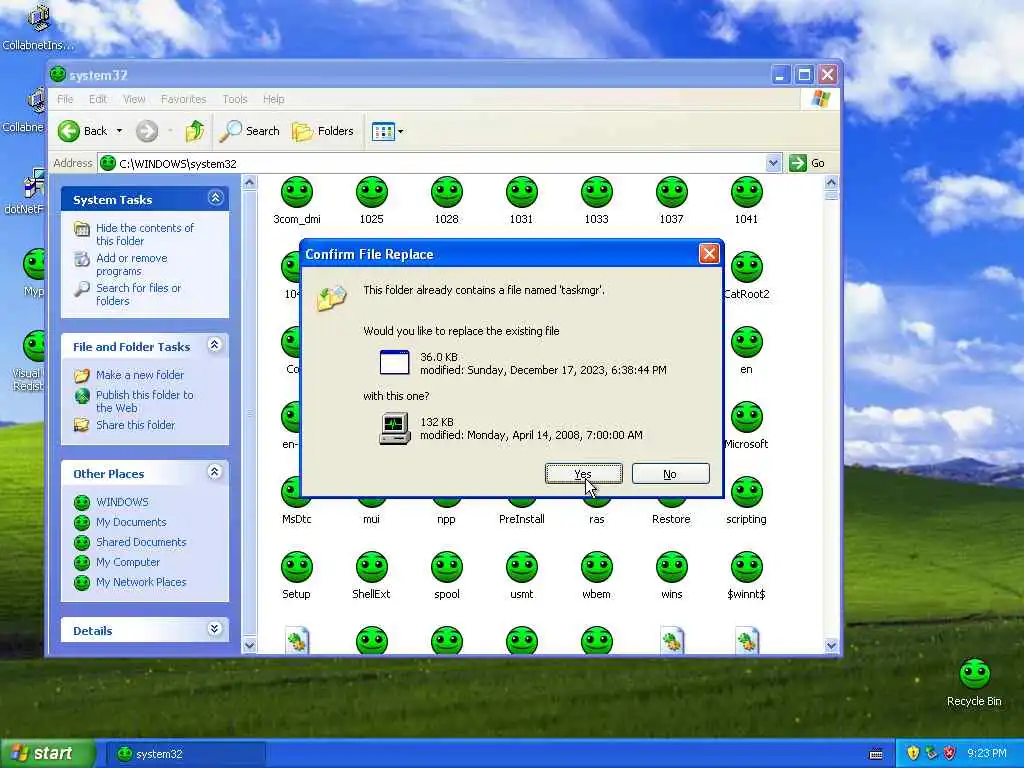Select the 1033 folder icon
The width and height of the screenshot is (1024, 768).
[596, 193]
